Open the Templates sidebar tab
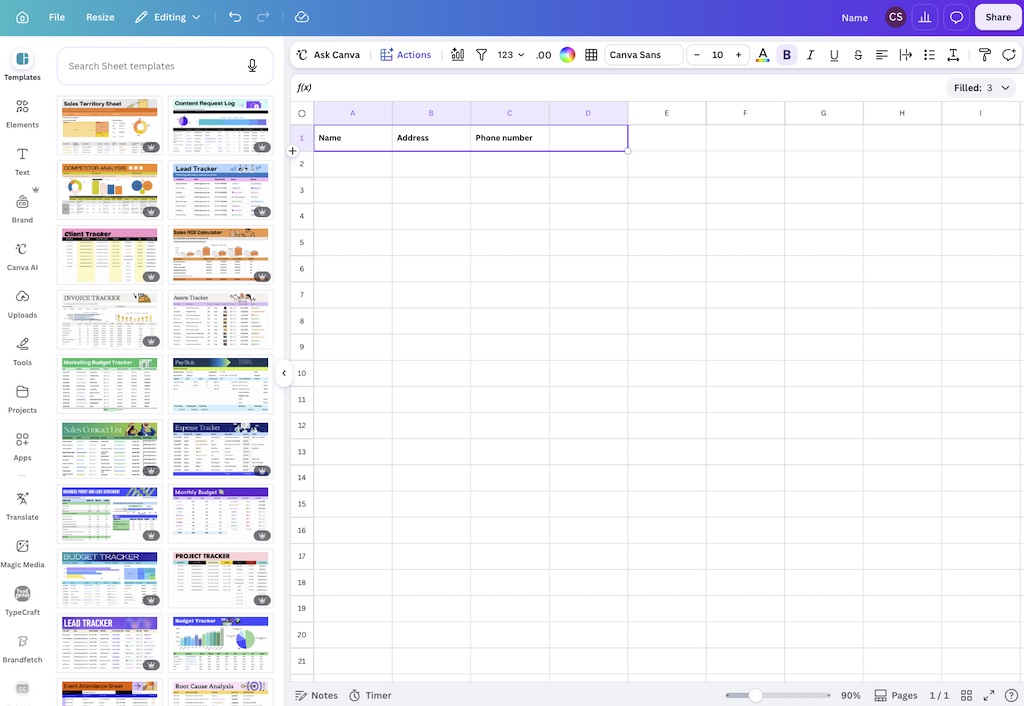1024x706 pixels. click(x=22, y=65)
